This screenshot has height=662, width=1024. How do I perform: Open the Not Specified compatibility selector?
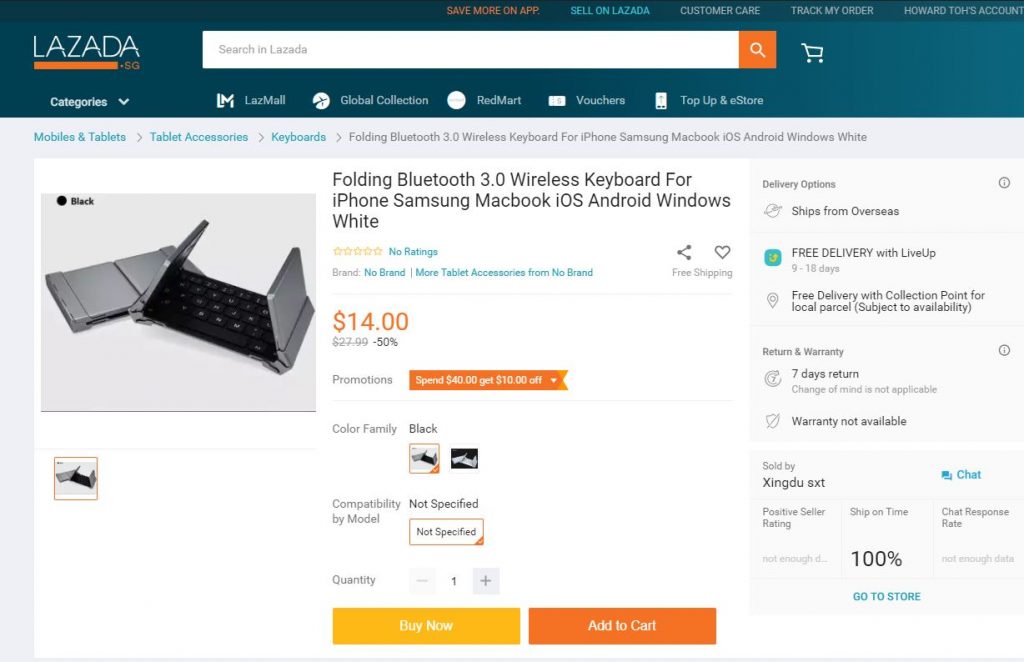(x=445, y=533)
